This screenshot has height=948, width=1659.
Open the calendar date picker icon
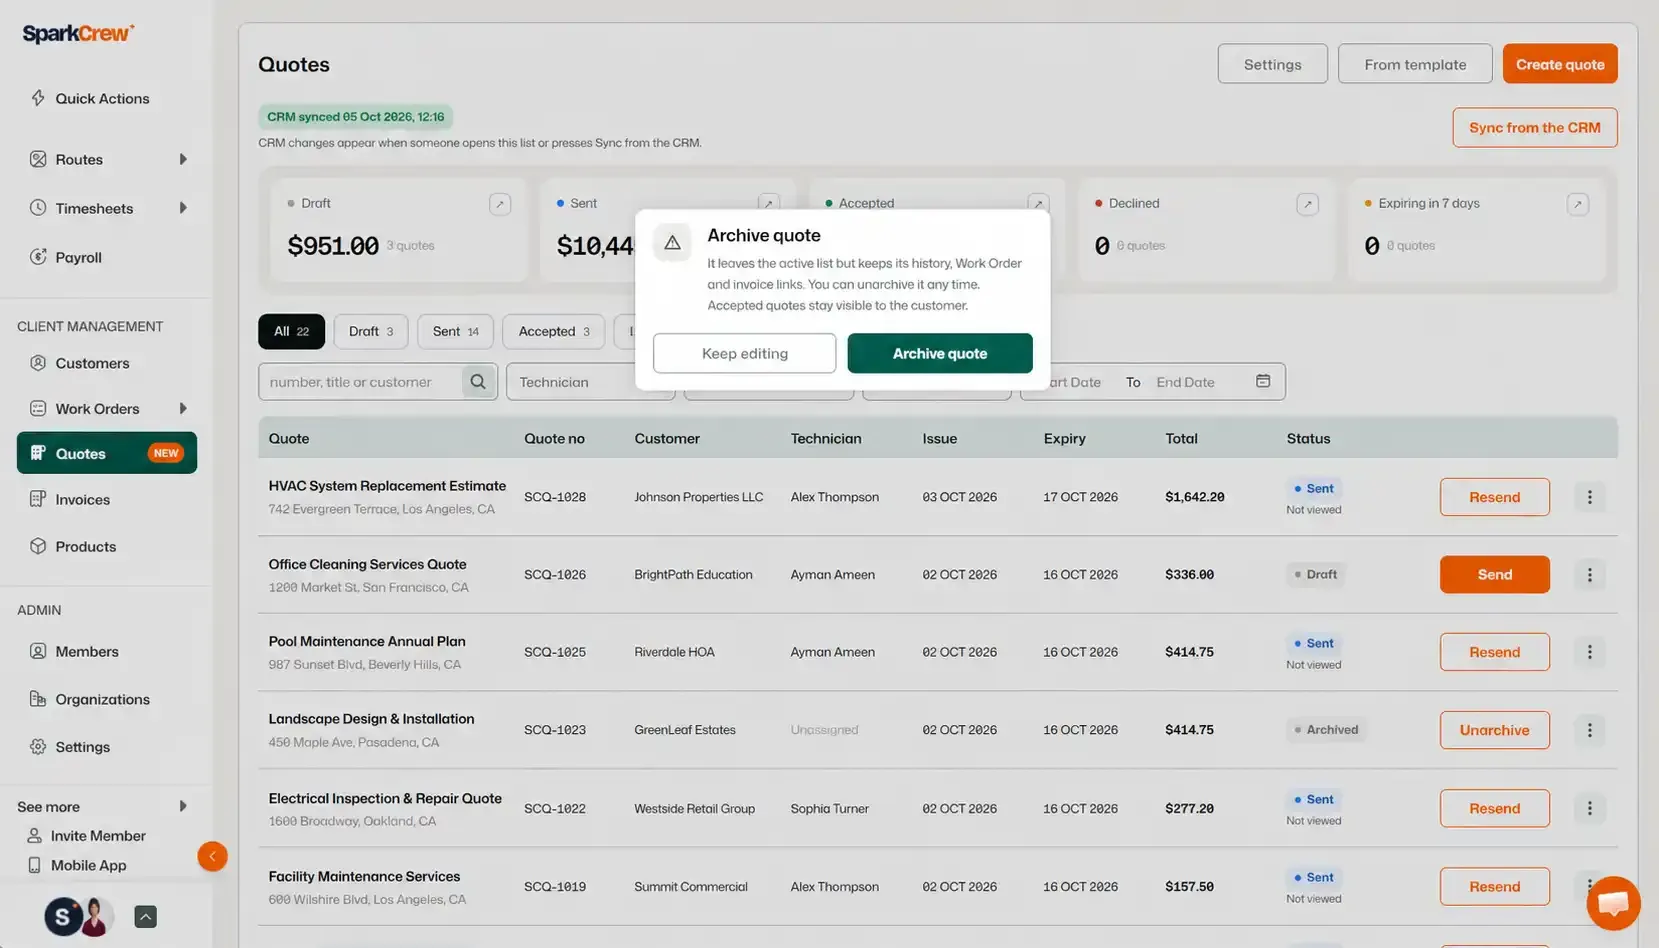1263,381
